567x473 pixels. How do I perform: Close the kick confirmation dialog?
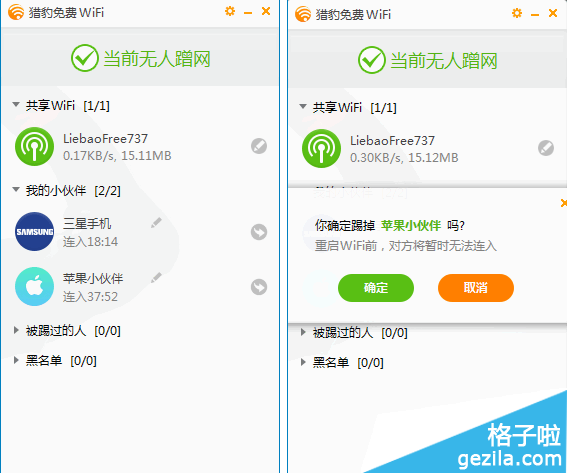pyautogui.click(x=563, y=203)
